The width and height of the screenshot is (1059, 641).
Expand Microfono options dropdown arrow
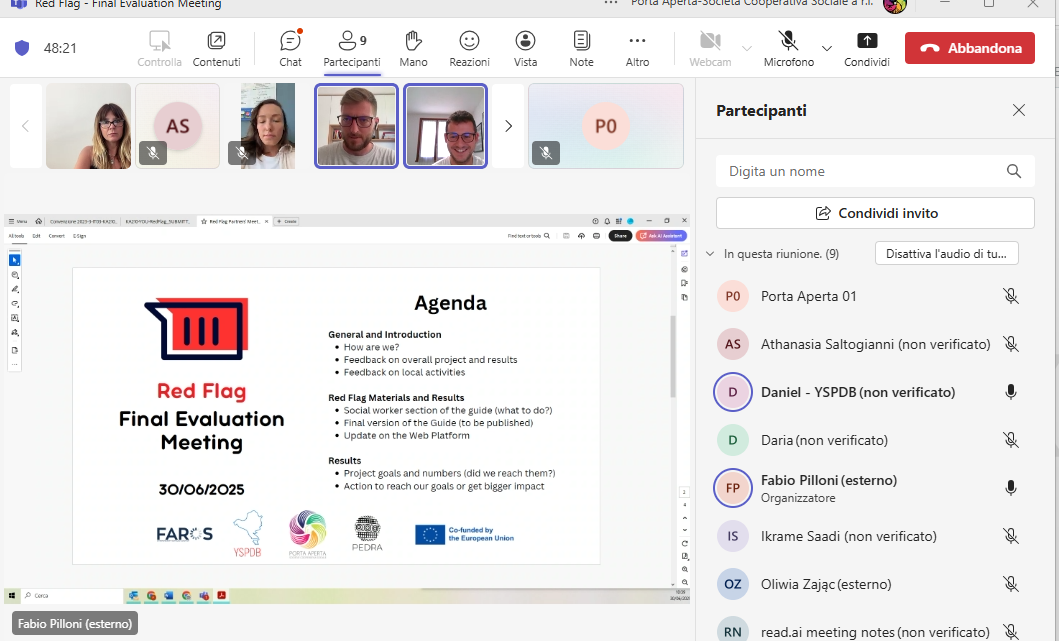pos(827,48)
